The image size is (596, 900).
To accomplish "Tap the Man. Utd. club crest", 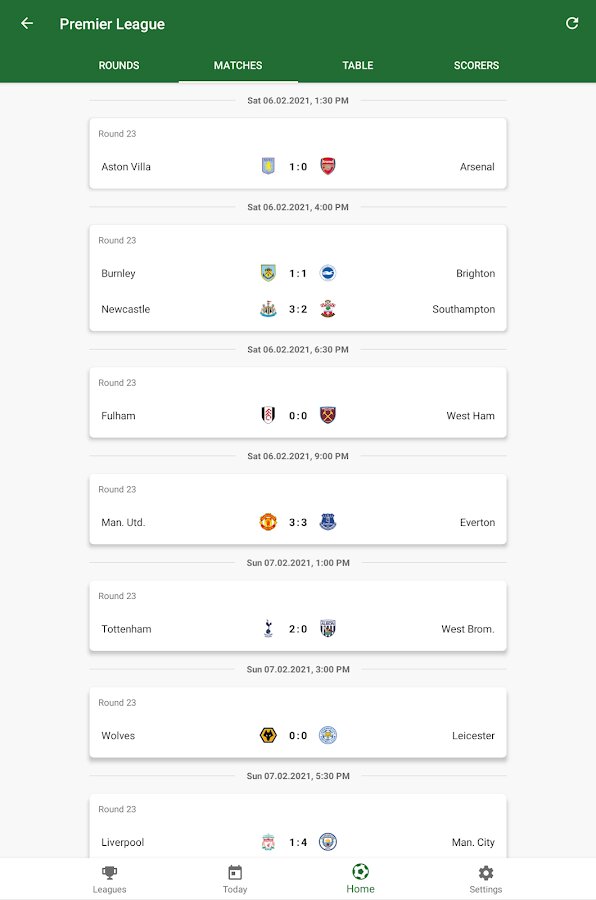I will [268, 522].
